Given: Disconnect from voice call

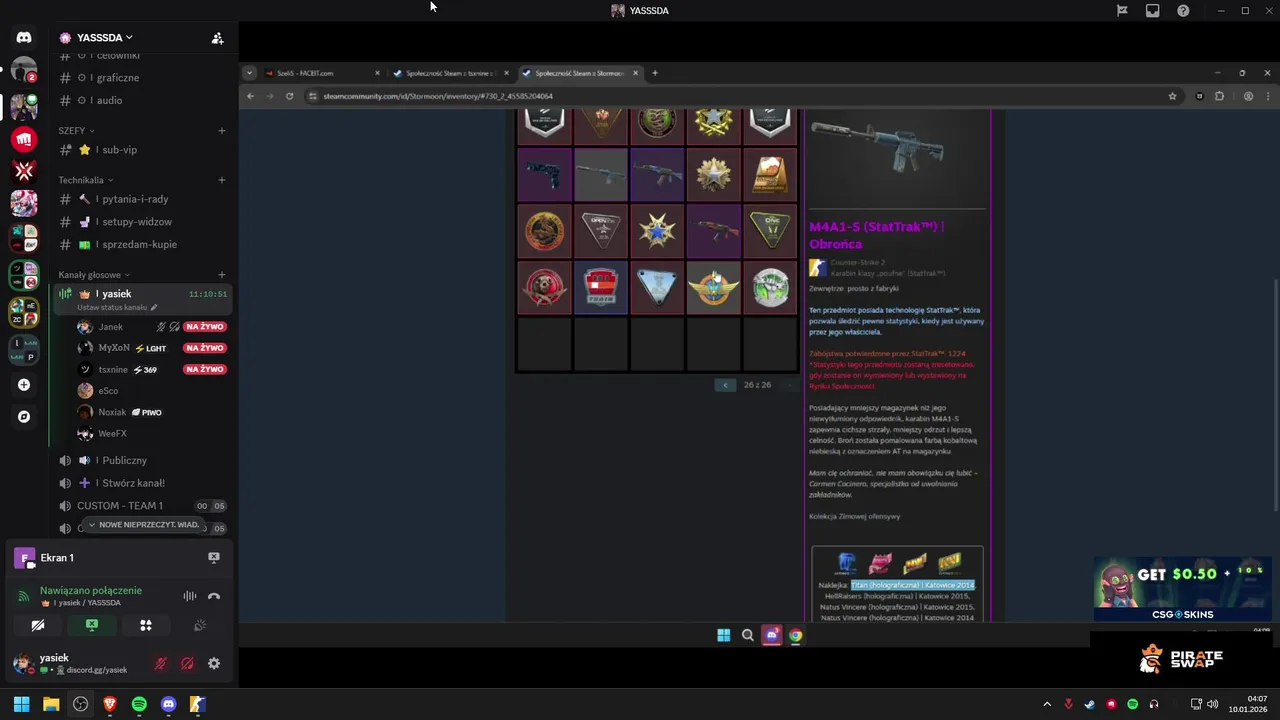Looking at the screenshot, I should (213, 596).
